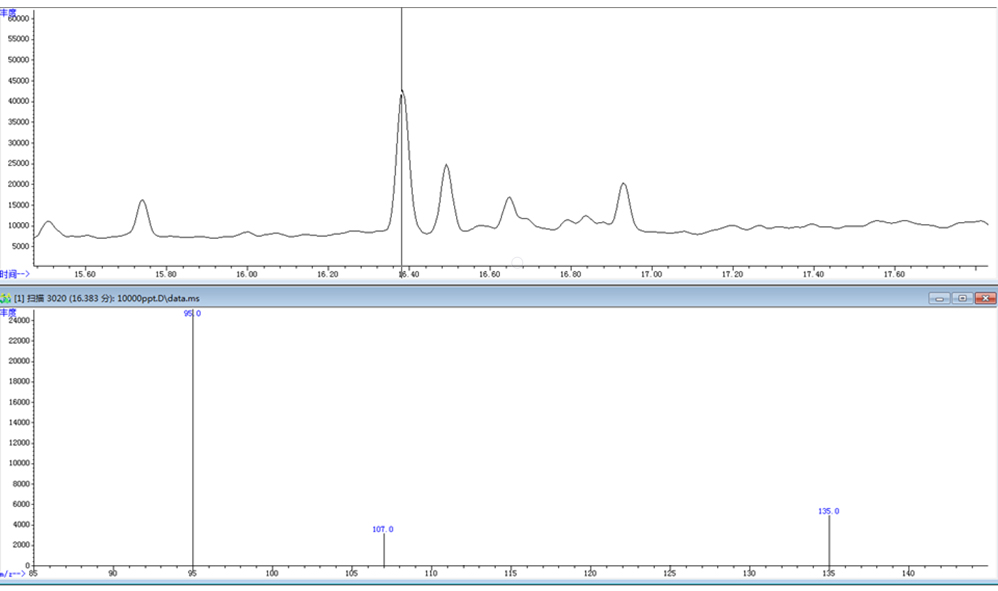998x591 pixels.
Task: Minimize the mass spectrum scan window
Action: coord(939,298)
